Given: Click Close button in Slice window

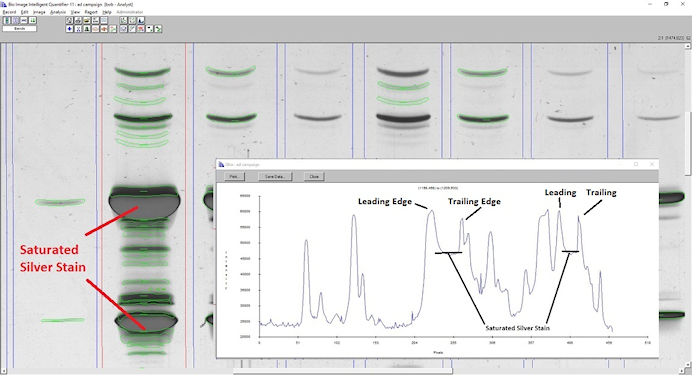Looking at the screenshot, I should (x=314, y=176).
